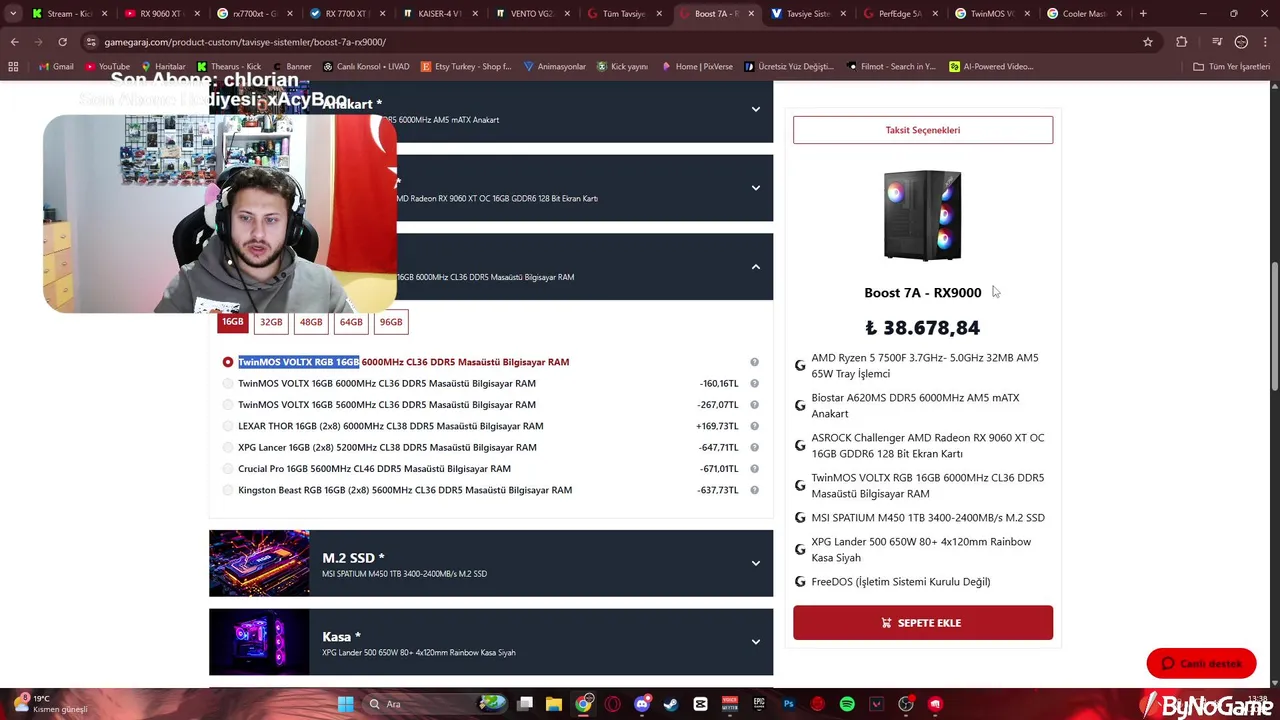Open Steam from taskbar
The image size is (1280, 720).
click(671, 704)
